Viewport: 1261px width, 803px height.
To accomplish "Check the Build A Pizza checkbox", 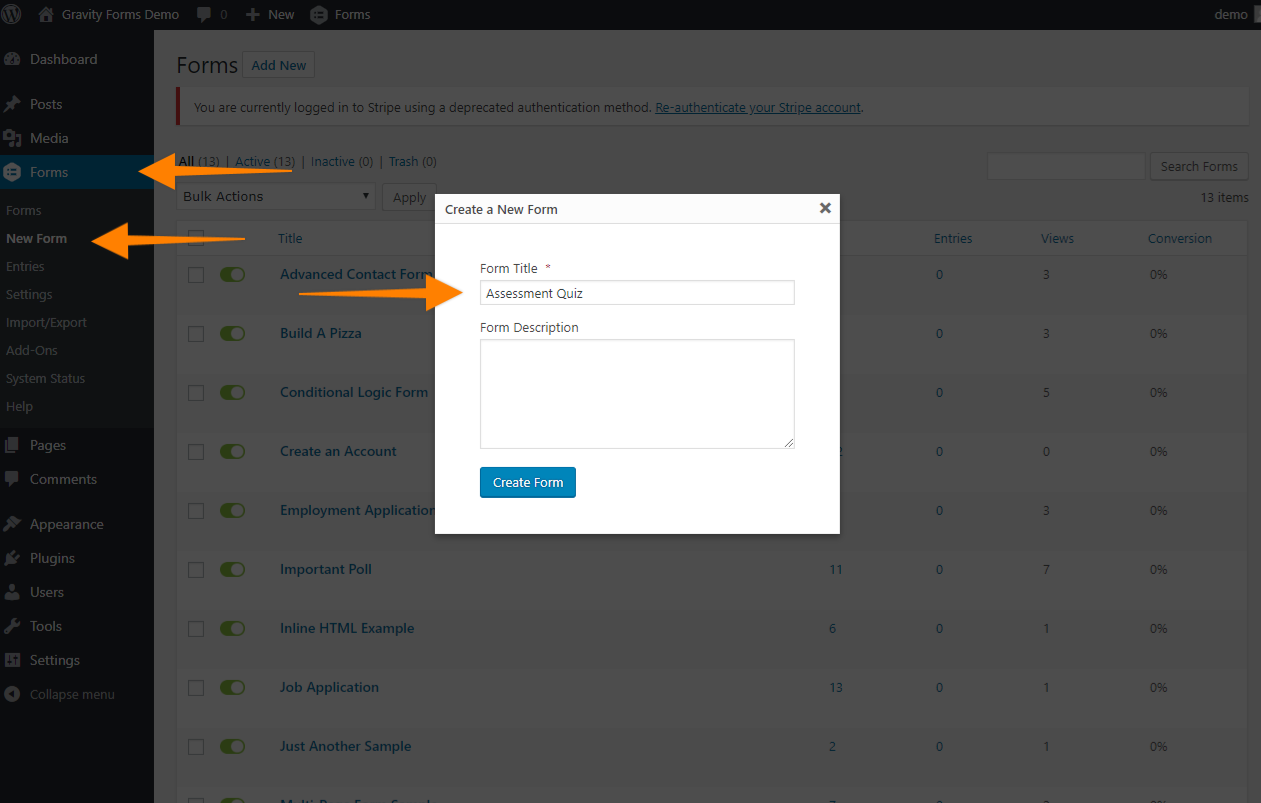I will click(196, 334).
